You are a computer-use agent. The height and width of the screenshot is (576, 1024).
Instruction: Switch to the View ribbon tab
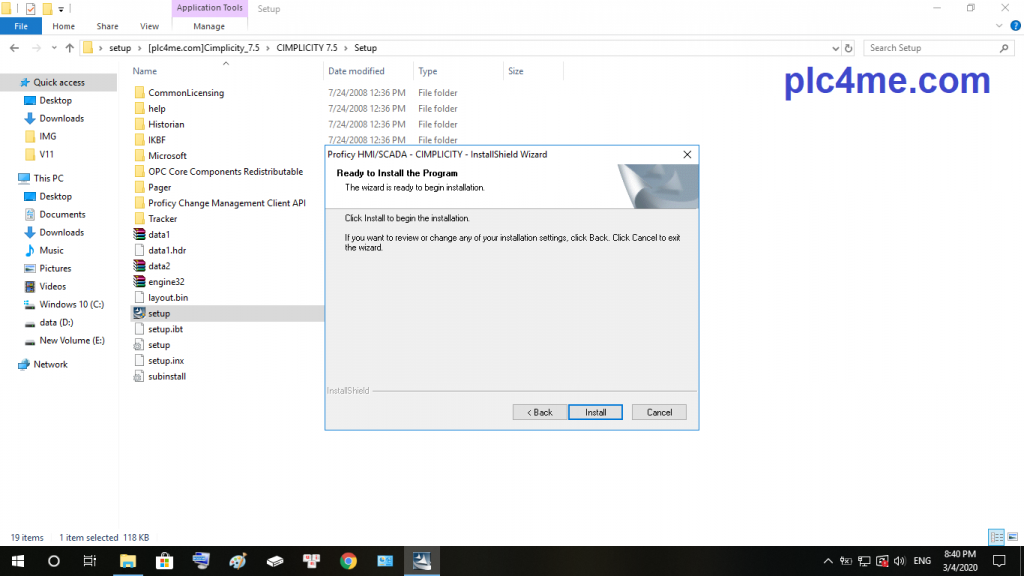pyautogui.click(x=149, y=26)
